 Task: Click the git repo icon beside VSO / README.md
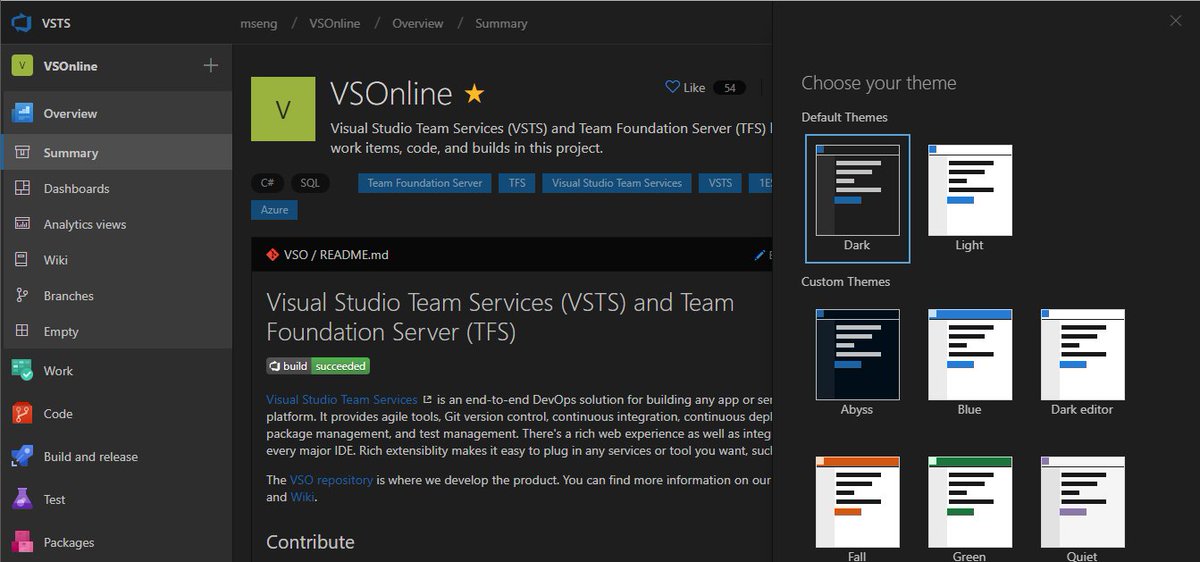(272, 254)
